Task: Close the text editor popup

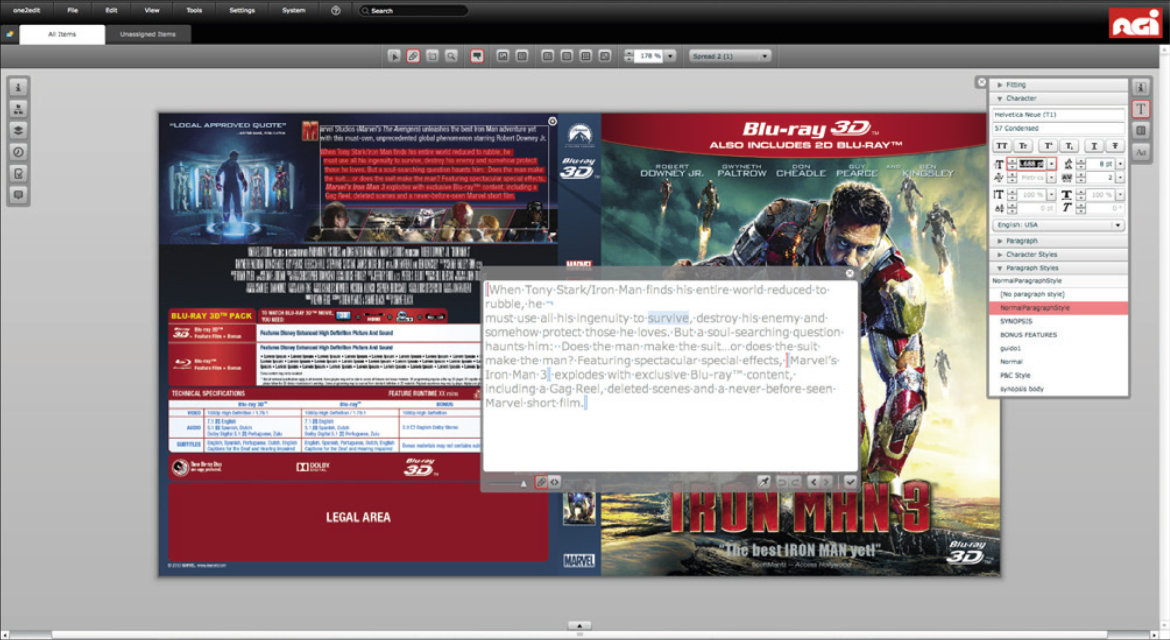Action: tap(849, 273)
